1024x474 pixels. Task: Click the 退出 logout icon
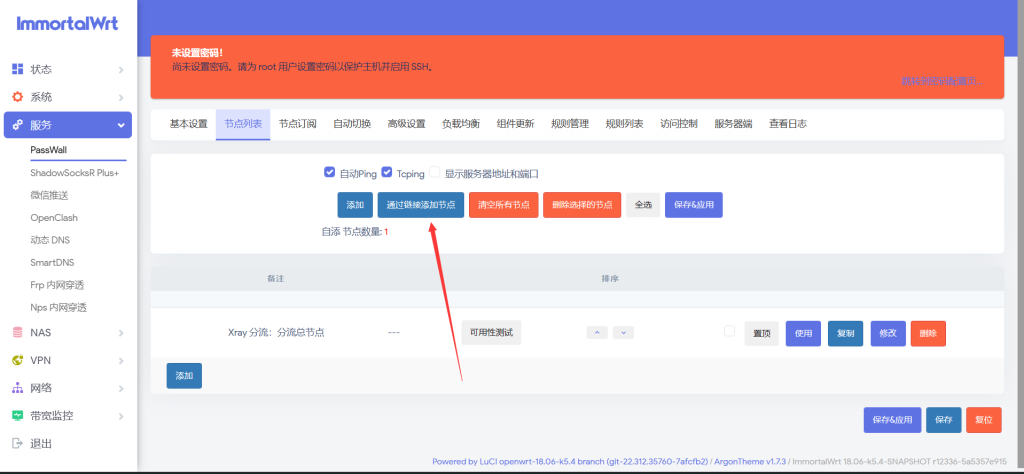tap(17, 443)
